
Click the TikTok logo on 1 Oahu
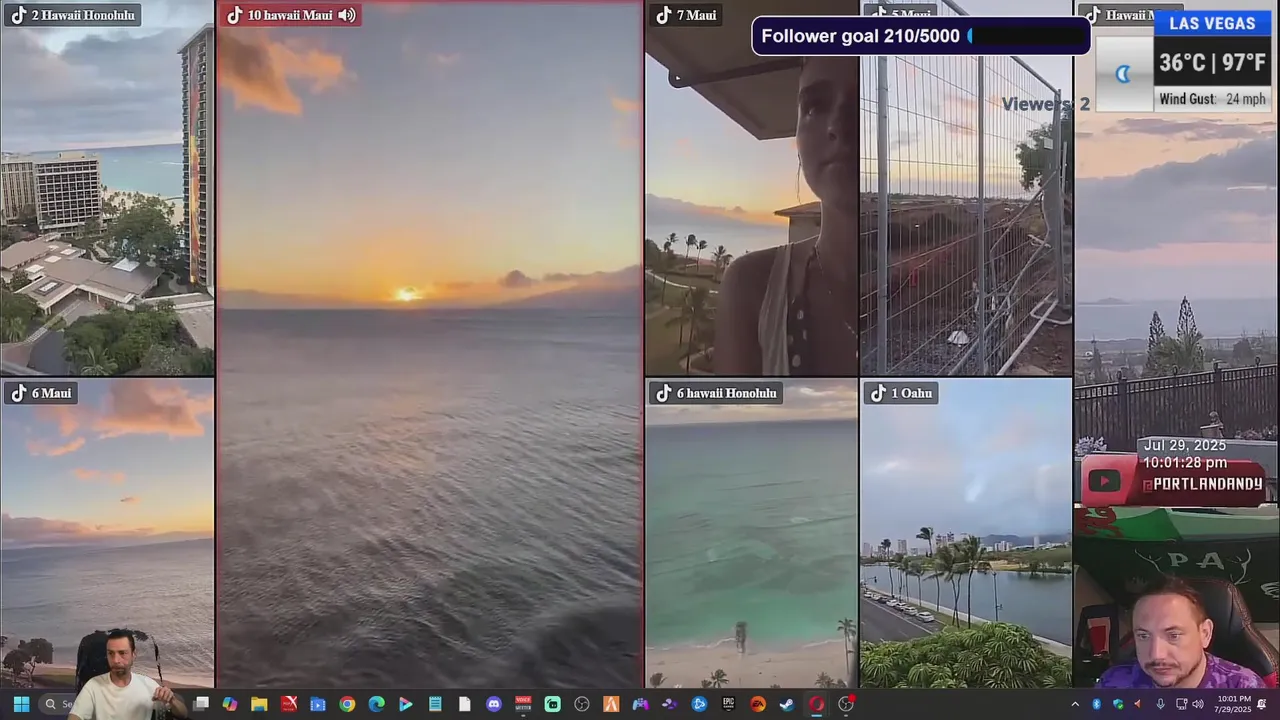(878, 393)
